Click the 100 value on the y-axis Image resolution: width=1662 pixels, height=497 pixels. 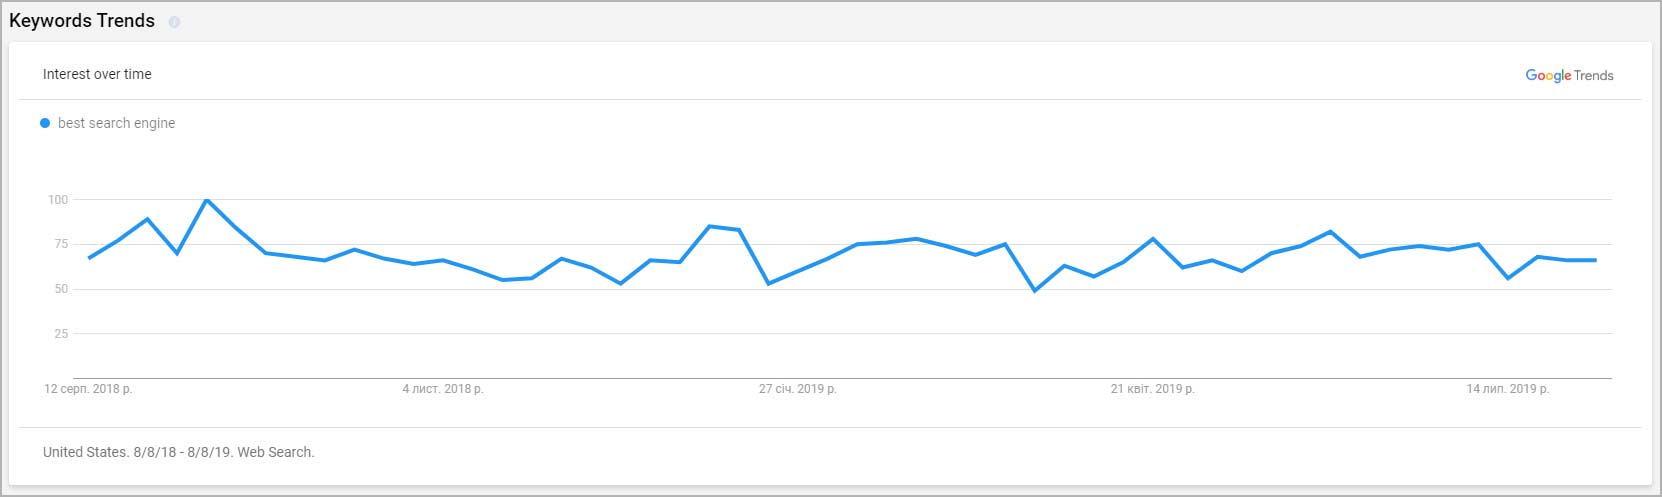58,200
